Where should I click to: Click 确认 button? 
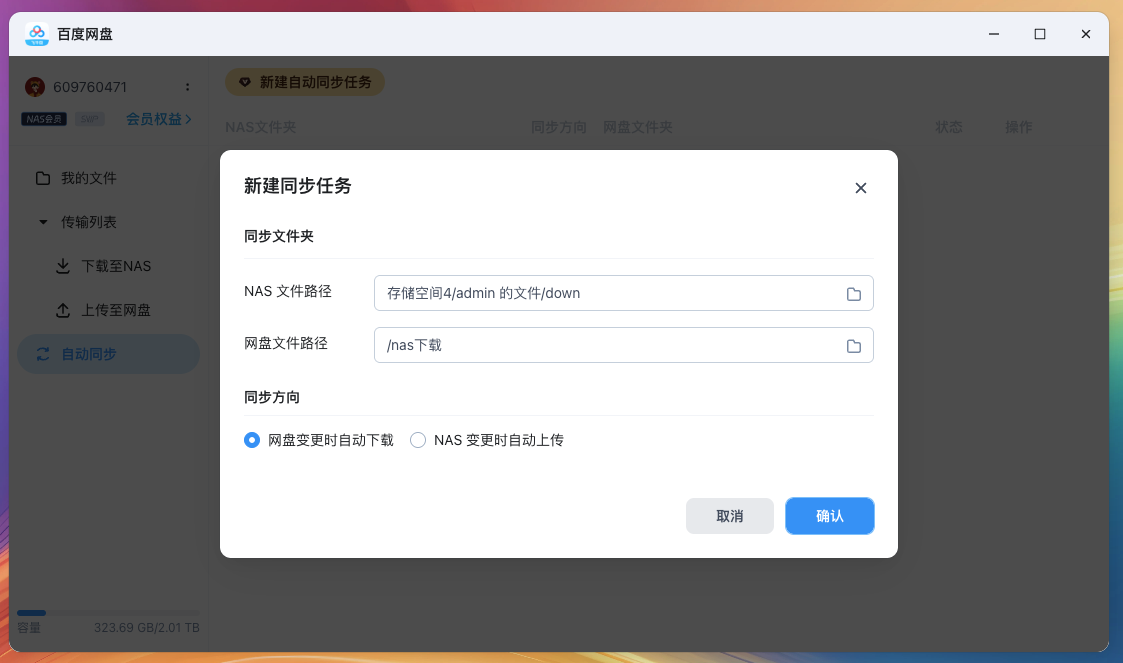coord(829,516)
